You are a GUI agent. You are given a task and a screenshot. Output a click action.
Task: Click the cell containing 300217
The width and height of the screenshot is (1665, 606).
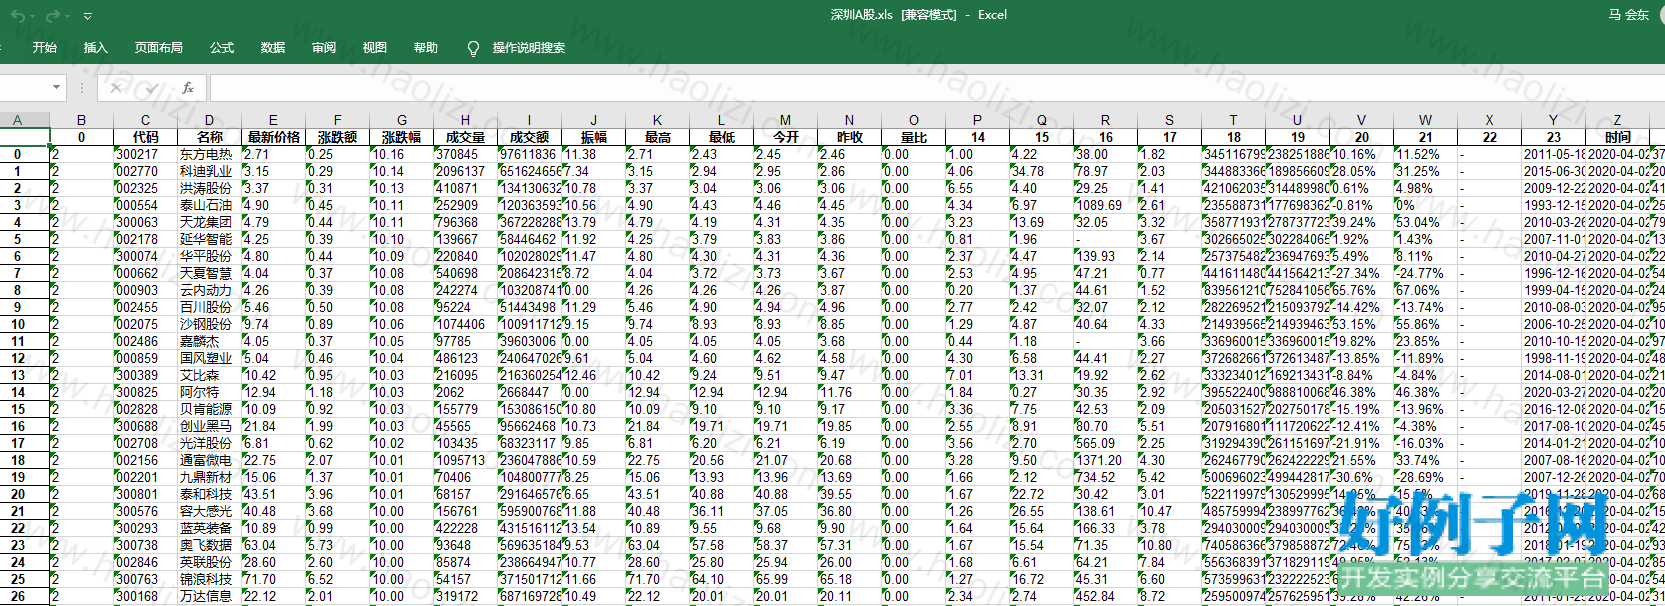(x=145, y=154)
